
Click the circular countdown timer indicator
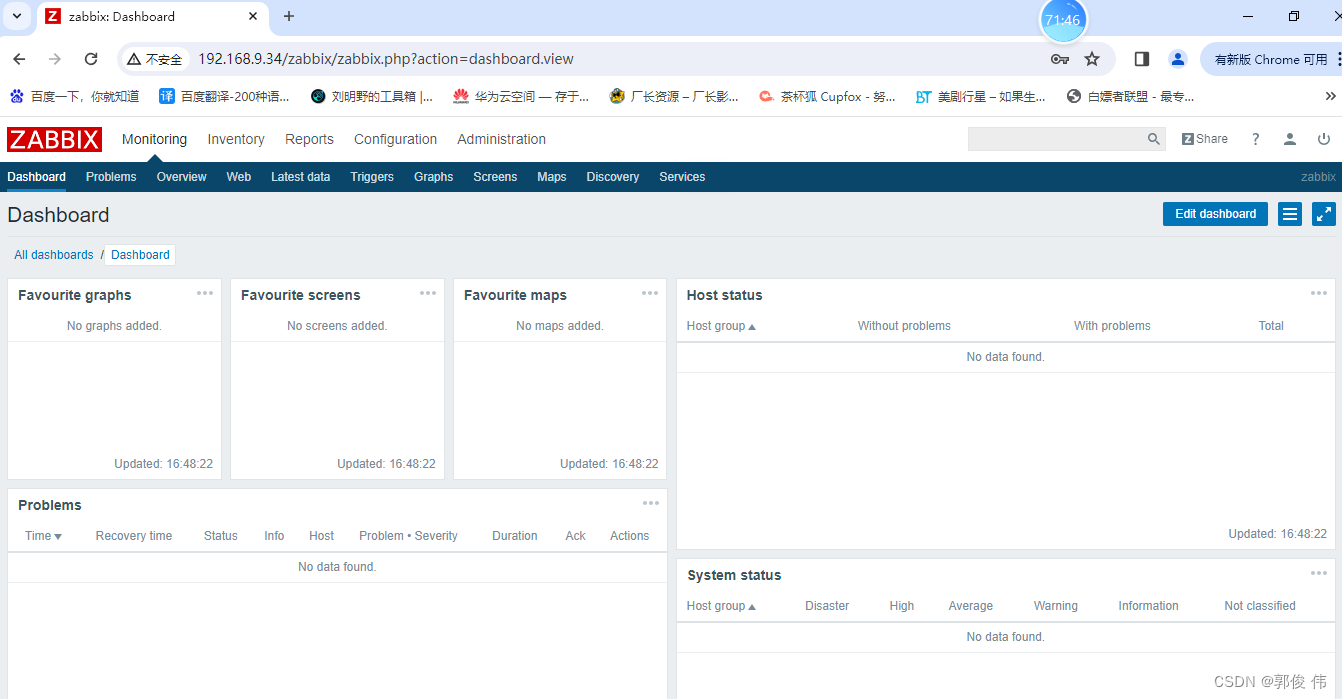coord(1063,19)
